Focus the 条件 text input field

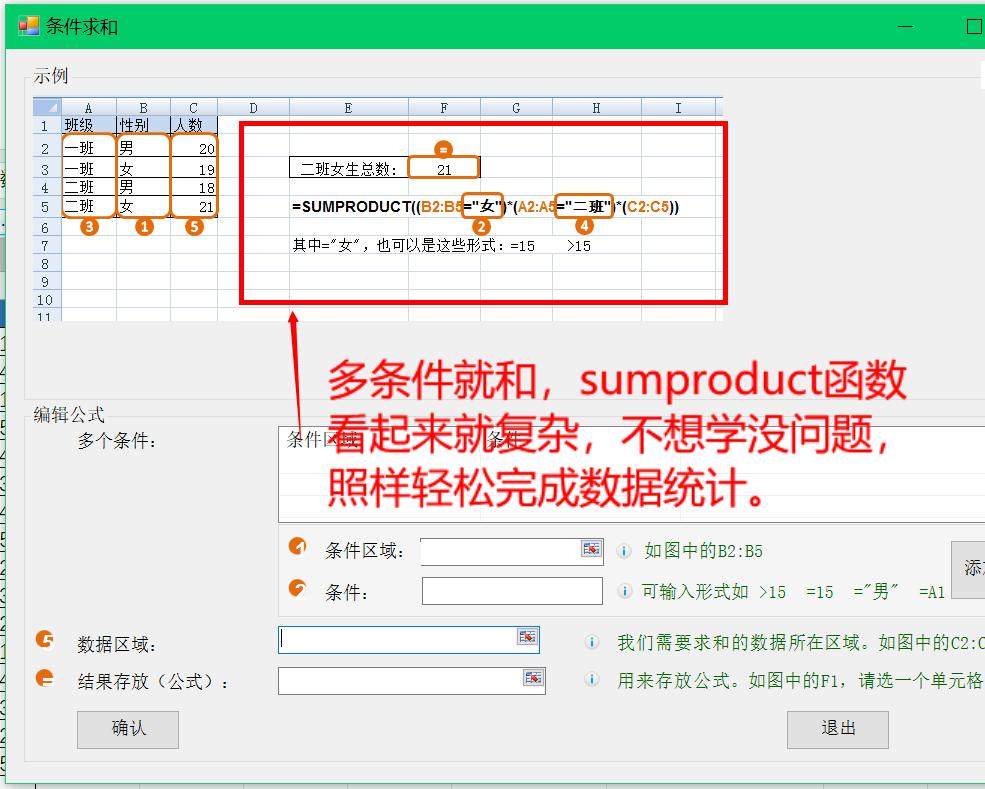[x=512, y=591]
